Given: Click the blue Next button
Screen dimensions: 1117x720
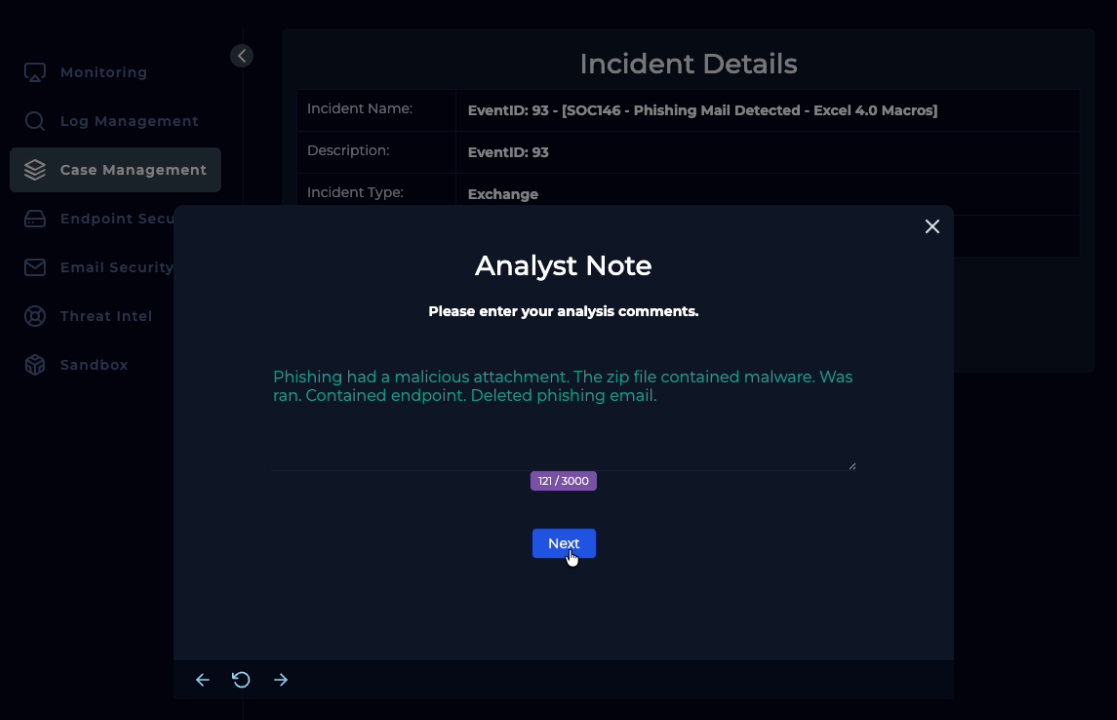Looking at the screenshot, I should tap(563, 543).
